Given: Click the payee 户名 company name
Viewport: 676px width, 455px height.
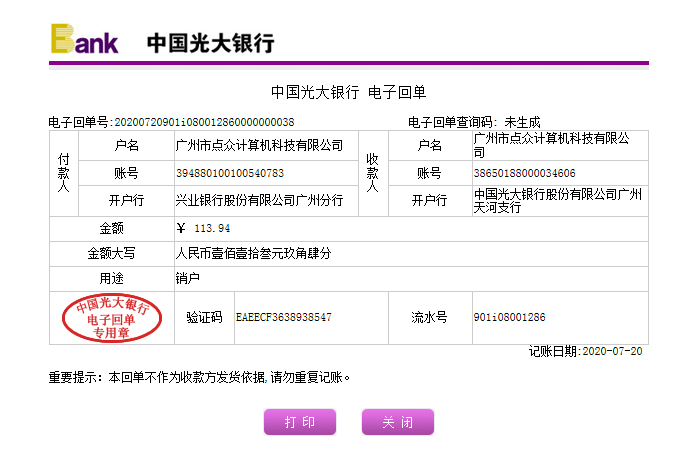Looking at the screenshot, I should pos(551,145).
